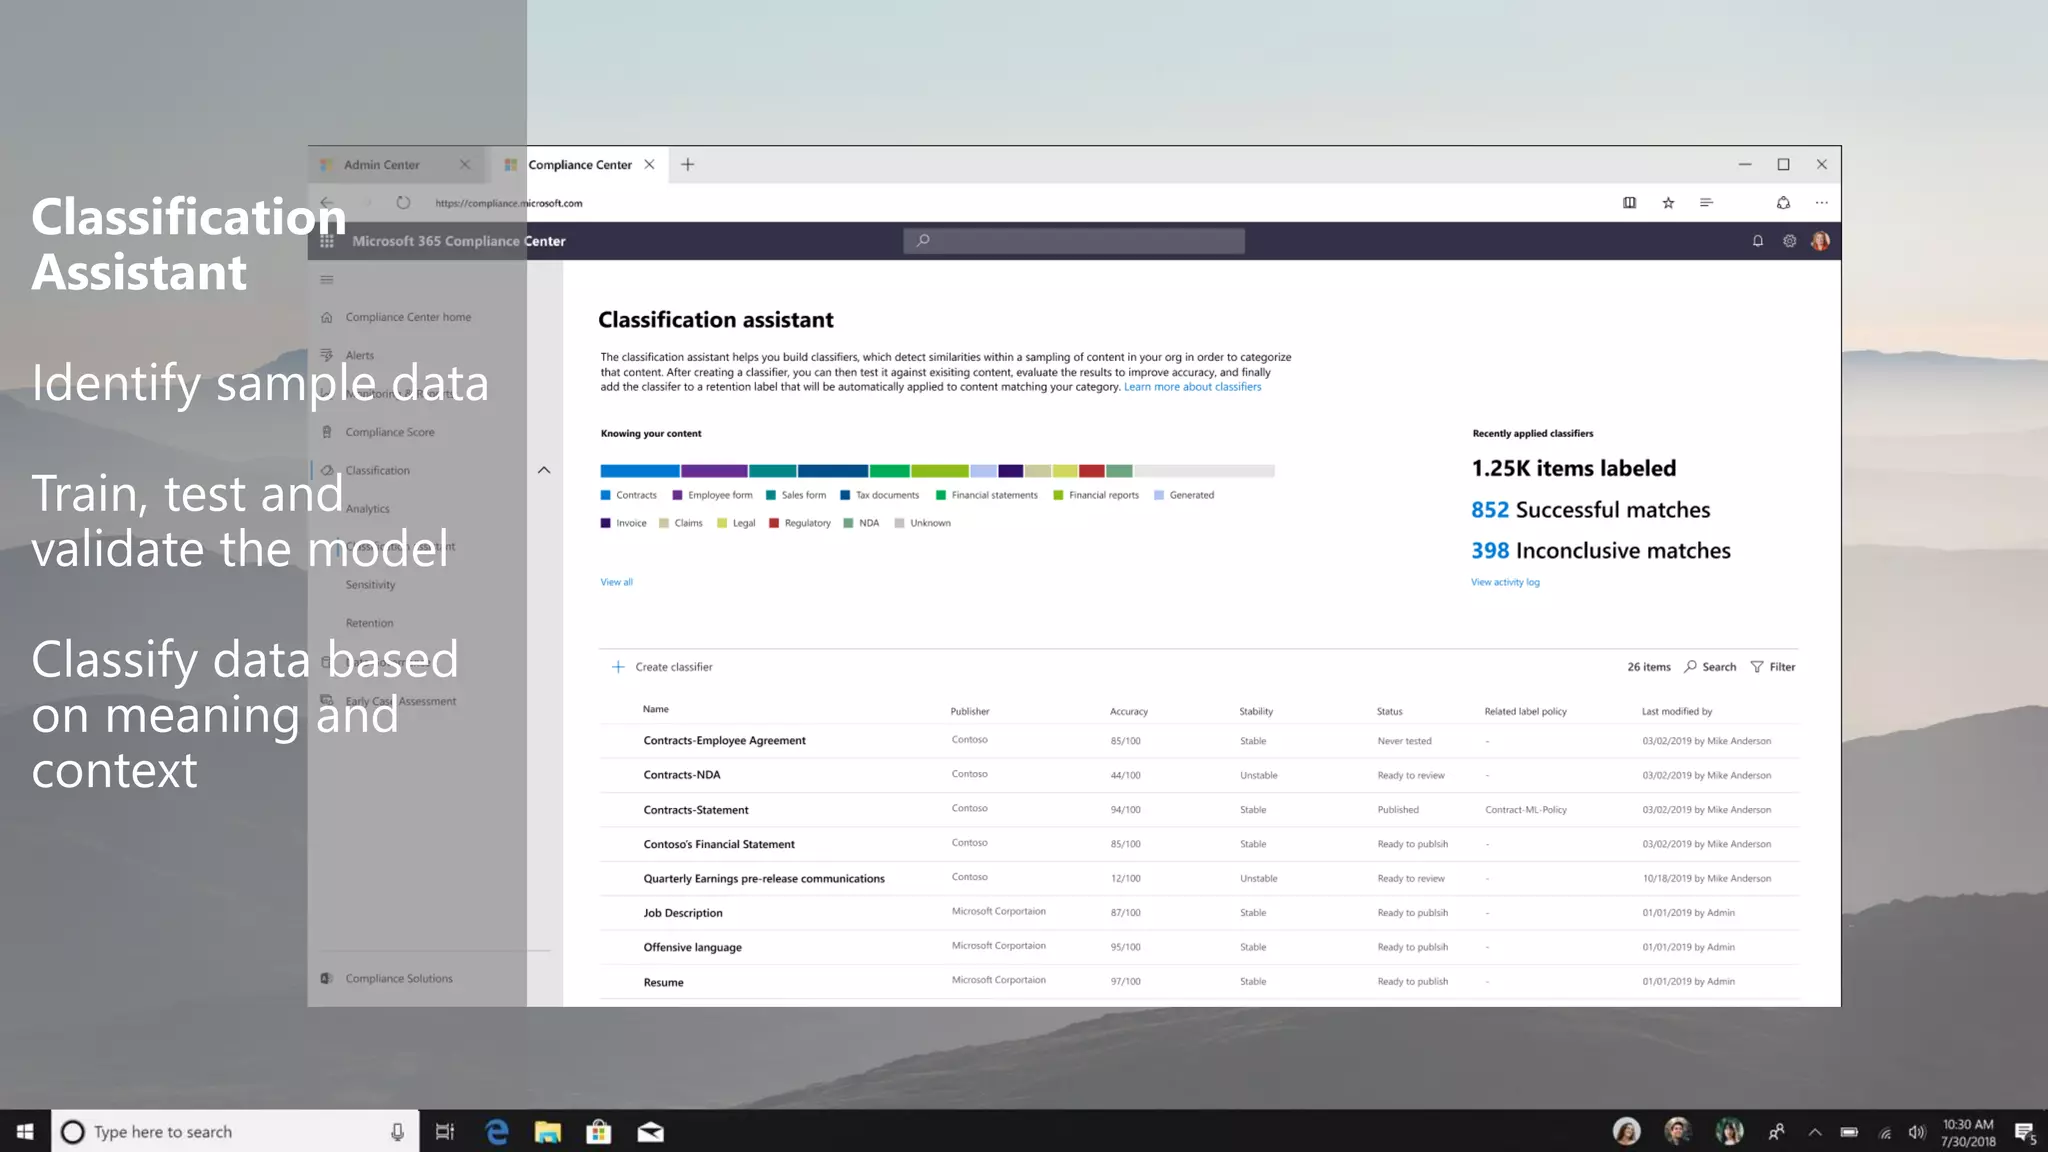Click the favorites star icon
This screenshot has height=1152, width=2048.
(1668, 203)
